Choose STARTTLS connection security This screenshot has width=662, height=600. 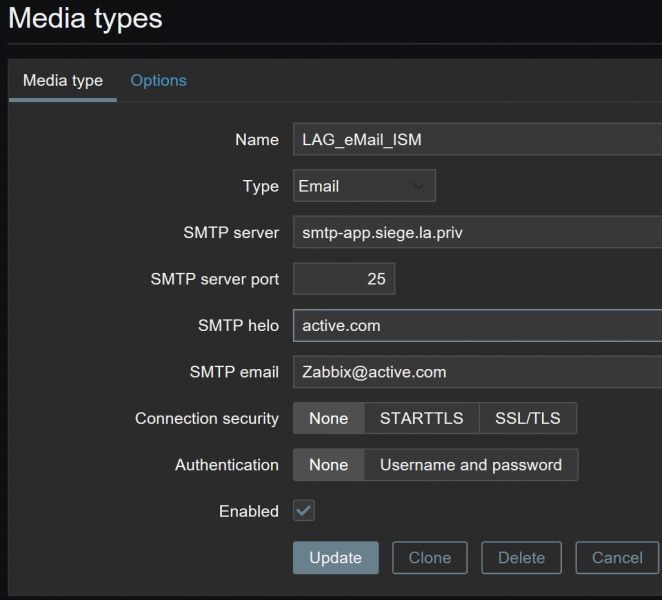point(421,418)
